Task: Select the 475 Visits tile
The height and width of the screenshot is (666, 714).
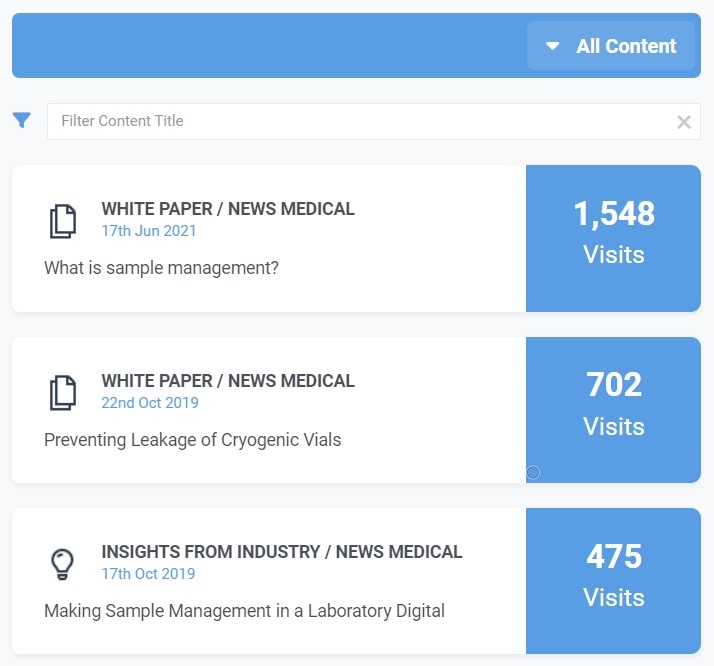Action: click(613, 581)
